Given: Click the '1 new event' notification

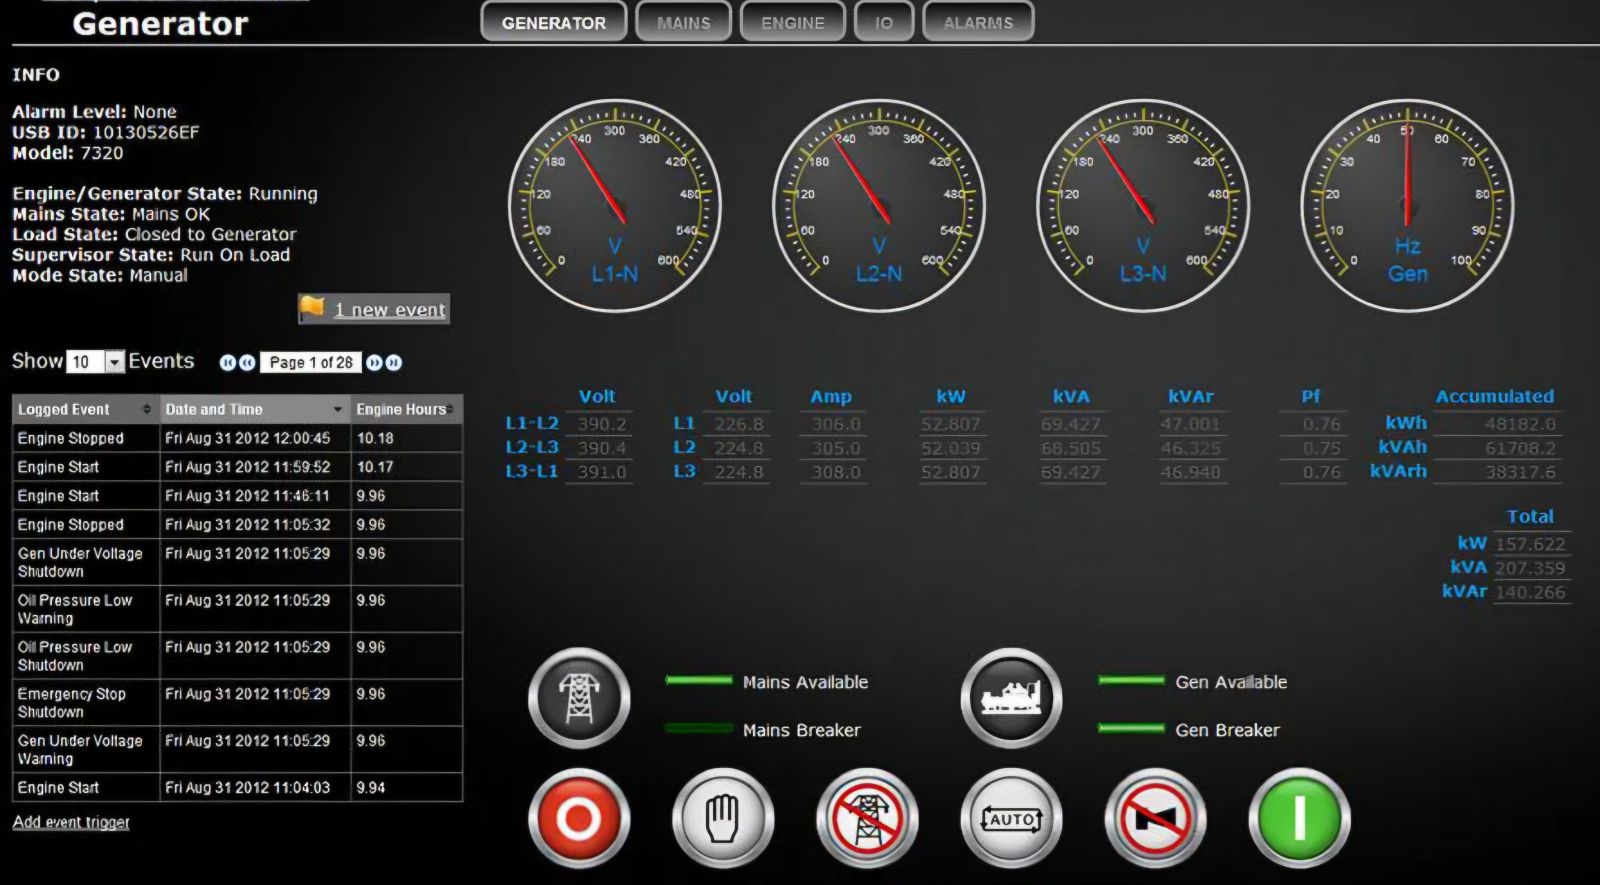Looking at the screenshot, I should [x=388, y=310].
